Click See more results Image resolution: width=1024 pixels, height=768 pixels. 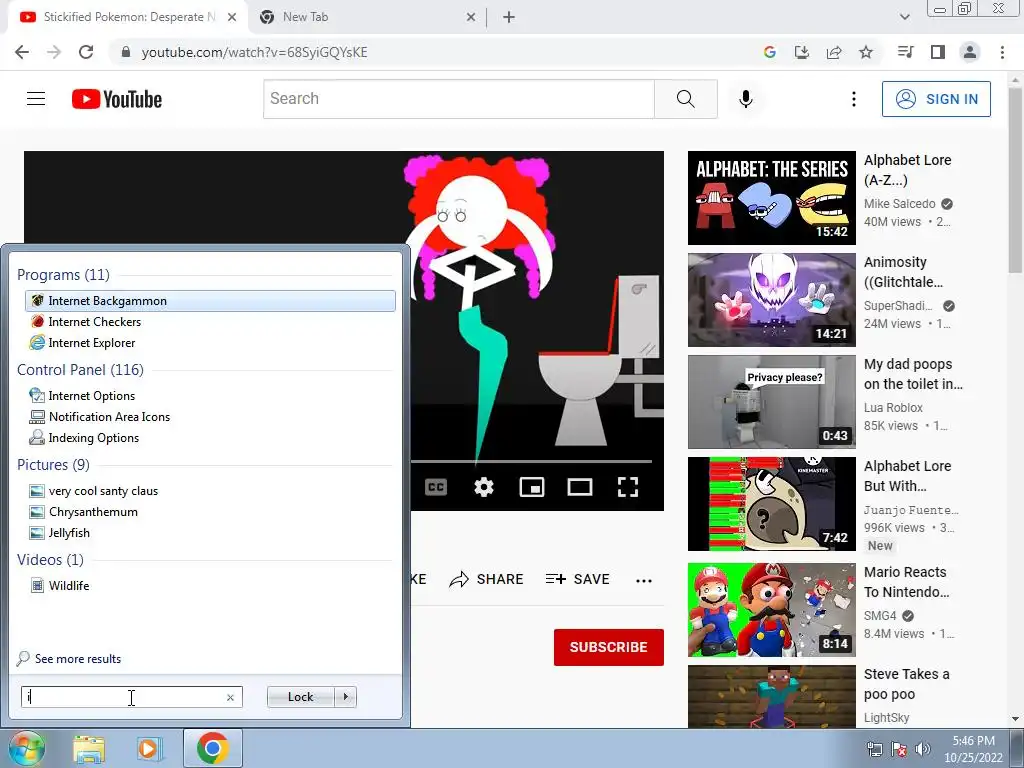tap(78, 659)
